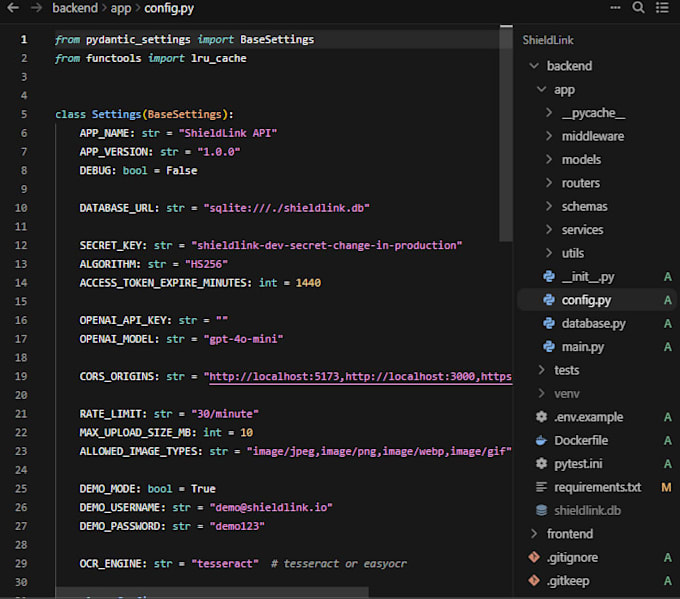Open main.py in the file tree
Image resolution: width=680 pixels, height=599 pixels.
[x=583, y=347]
